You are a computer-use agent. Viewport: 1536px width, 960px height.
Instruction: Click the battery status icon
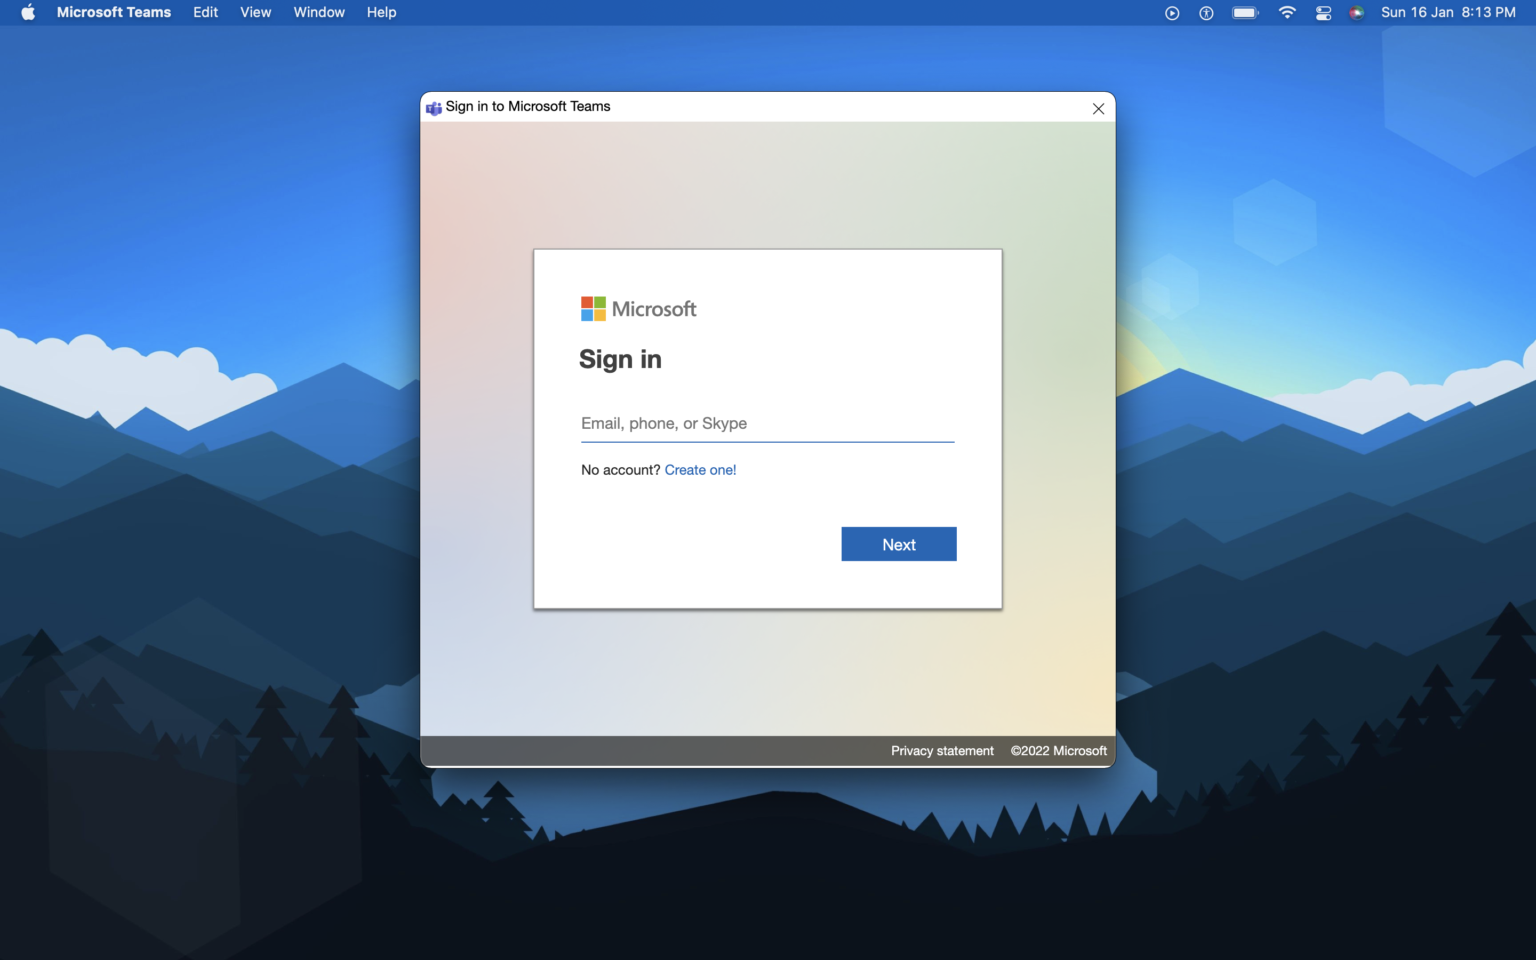pyautogui.click(x=1244, y=13)
